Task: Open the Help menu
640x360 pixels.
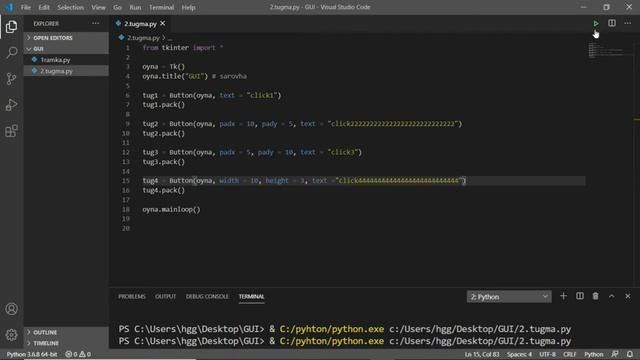Action: point(188,7)
